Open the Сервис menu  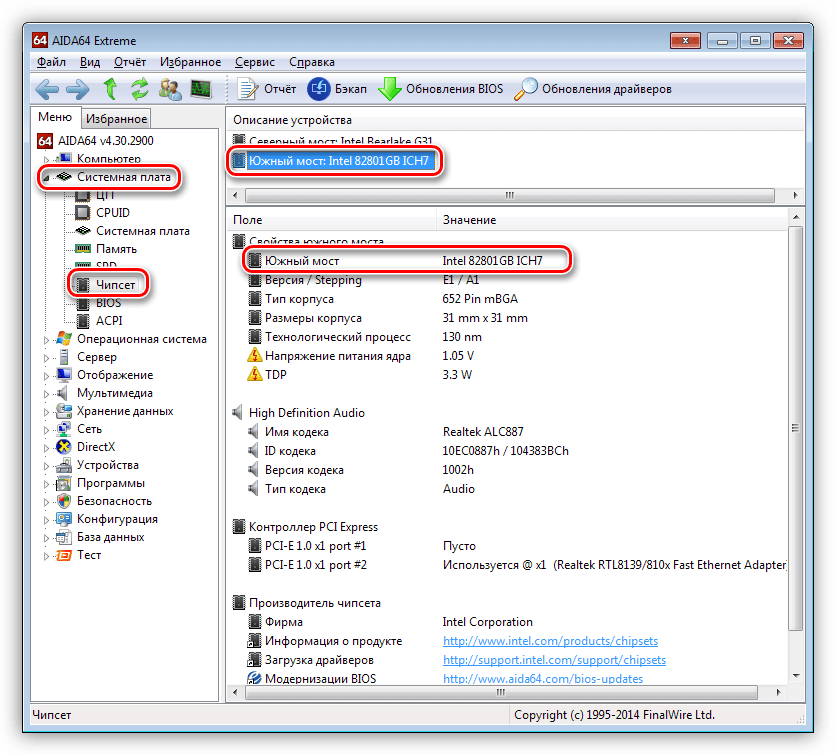(x=254, y=62)
